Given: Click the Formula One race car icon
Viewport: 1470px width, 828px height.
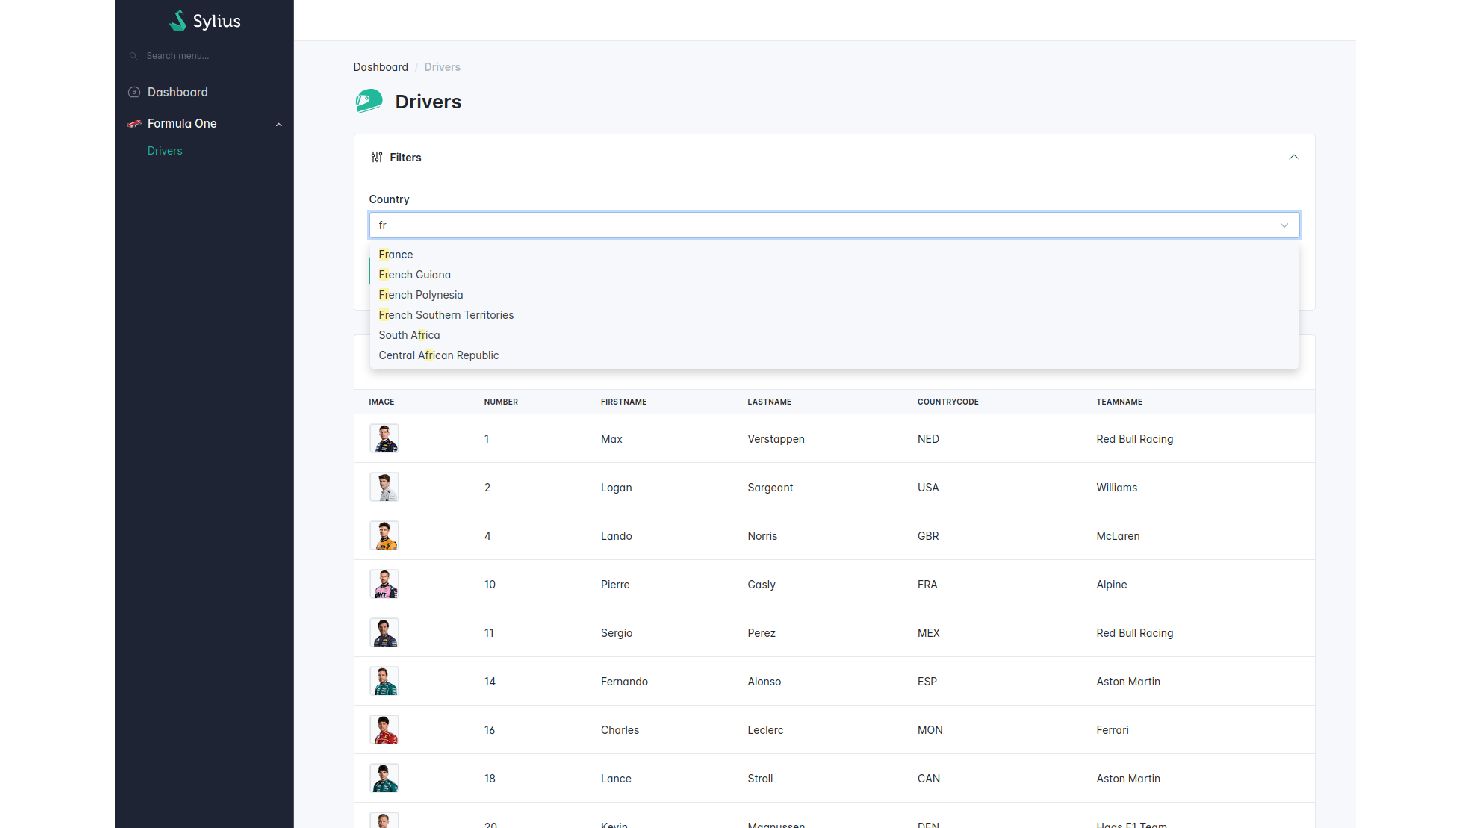Looking at the screenshot, I should 134,124.
